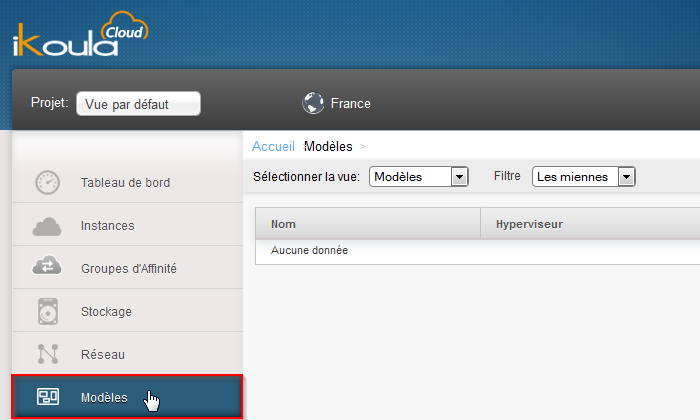Click the Modèles breadcrumb link
Viewport: 700px width, 420px height.
pos(328,147)
